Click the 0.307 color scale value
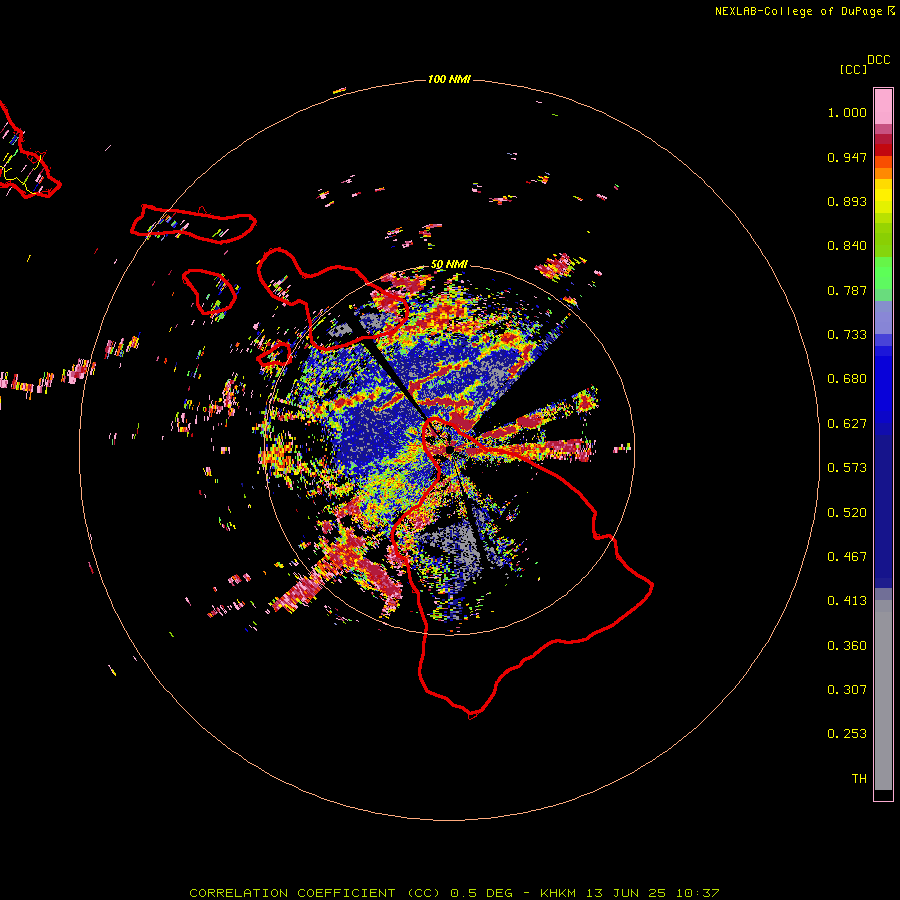The height and width of the screenshot is (900, 900). [x=847, y=690]
